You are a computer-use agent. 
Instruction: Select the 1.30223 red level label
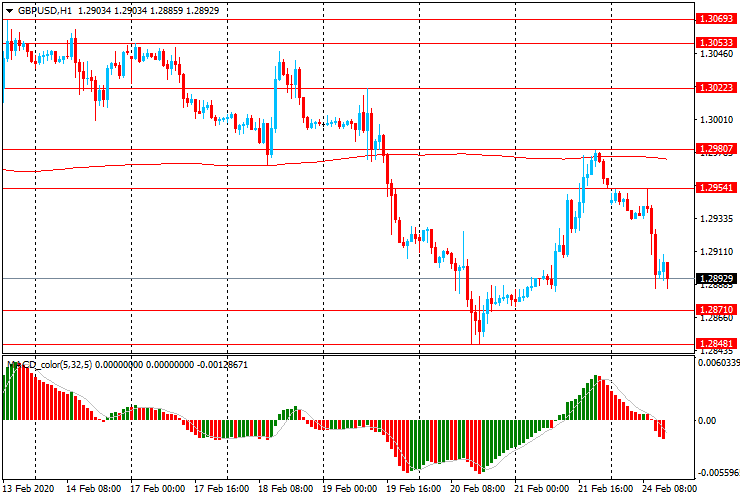[716, 87]
